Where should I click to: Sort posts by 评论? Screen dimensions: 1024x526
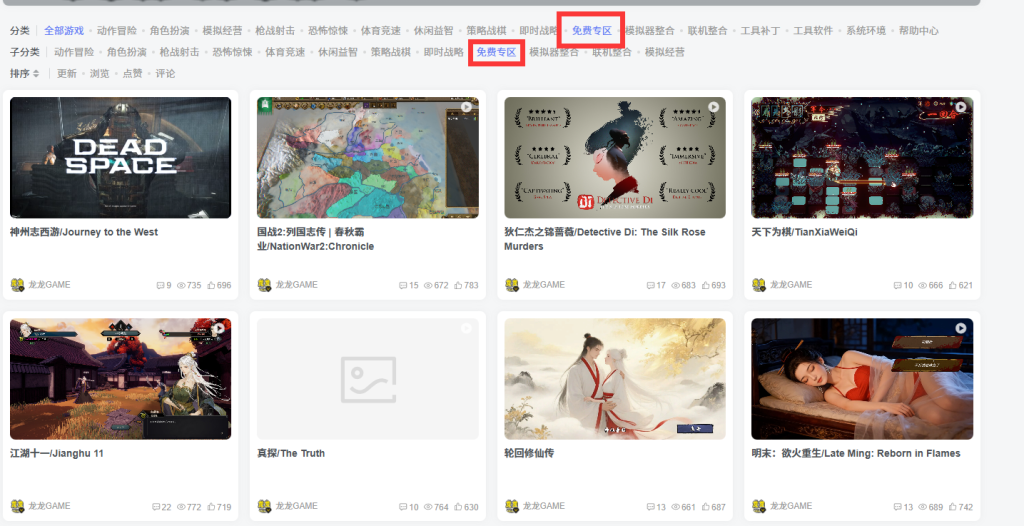[x=165, y=74]
